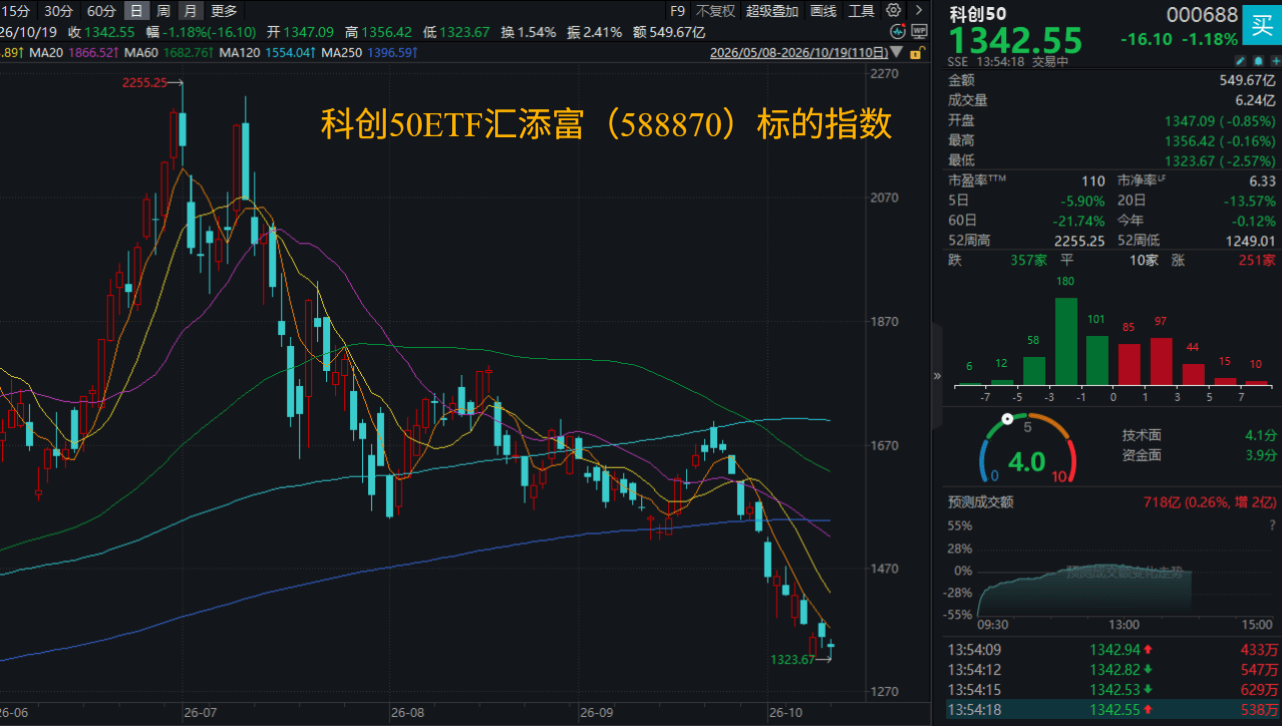Select the 周 weekly K-line tab
Screen dimensions: 1282x726
click(x=163, y=11)
